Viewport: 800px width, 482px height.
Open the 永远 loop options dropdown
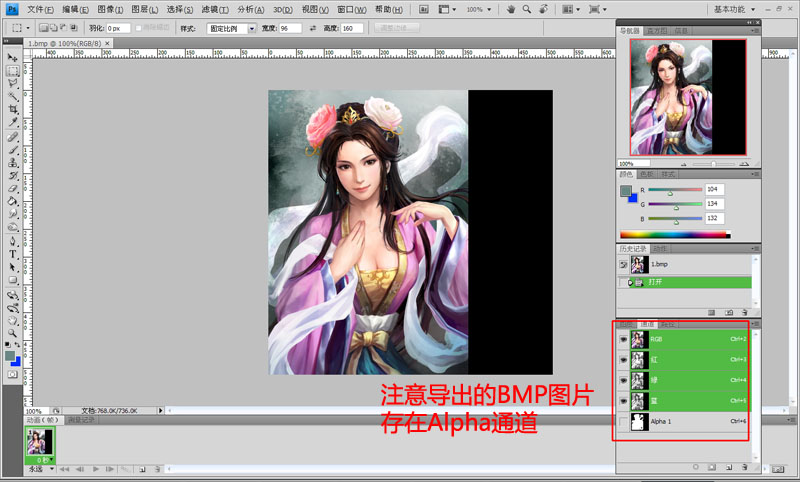coord(52,468)
